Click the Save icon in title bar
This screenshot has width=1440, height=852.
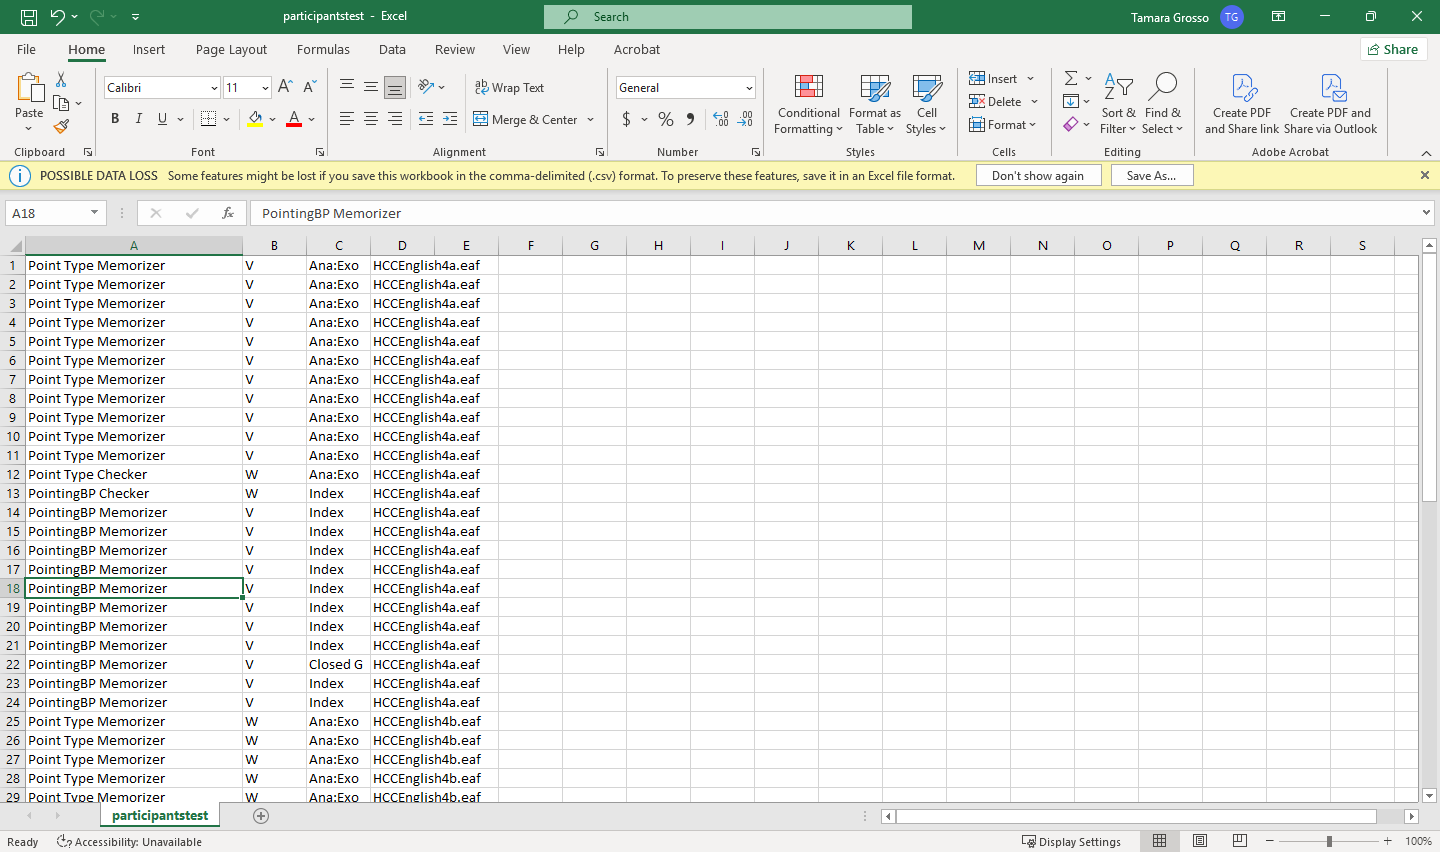pyautogui.click(x=29, y=17)
